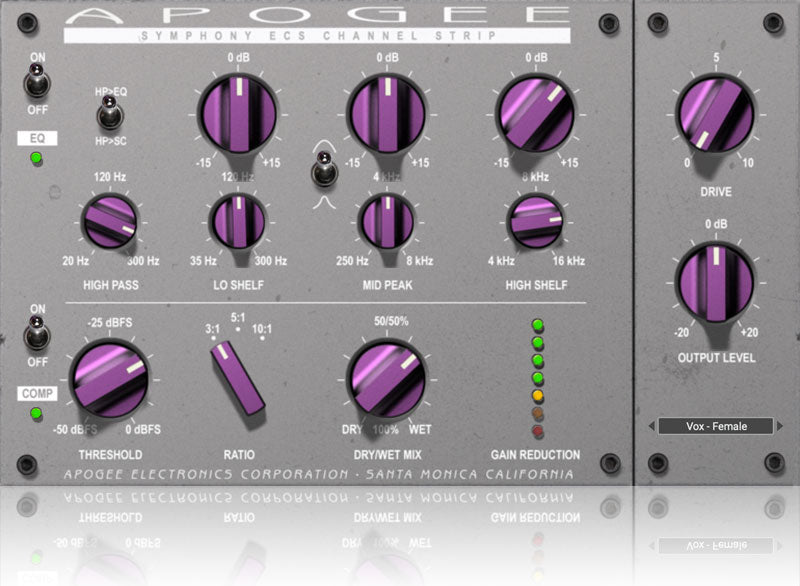Screen dimensions: 800x586
Task: Click the OUTPUT LEVEL label
Action: pyautogui.click(x=716, y=358)
